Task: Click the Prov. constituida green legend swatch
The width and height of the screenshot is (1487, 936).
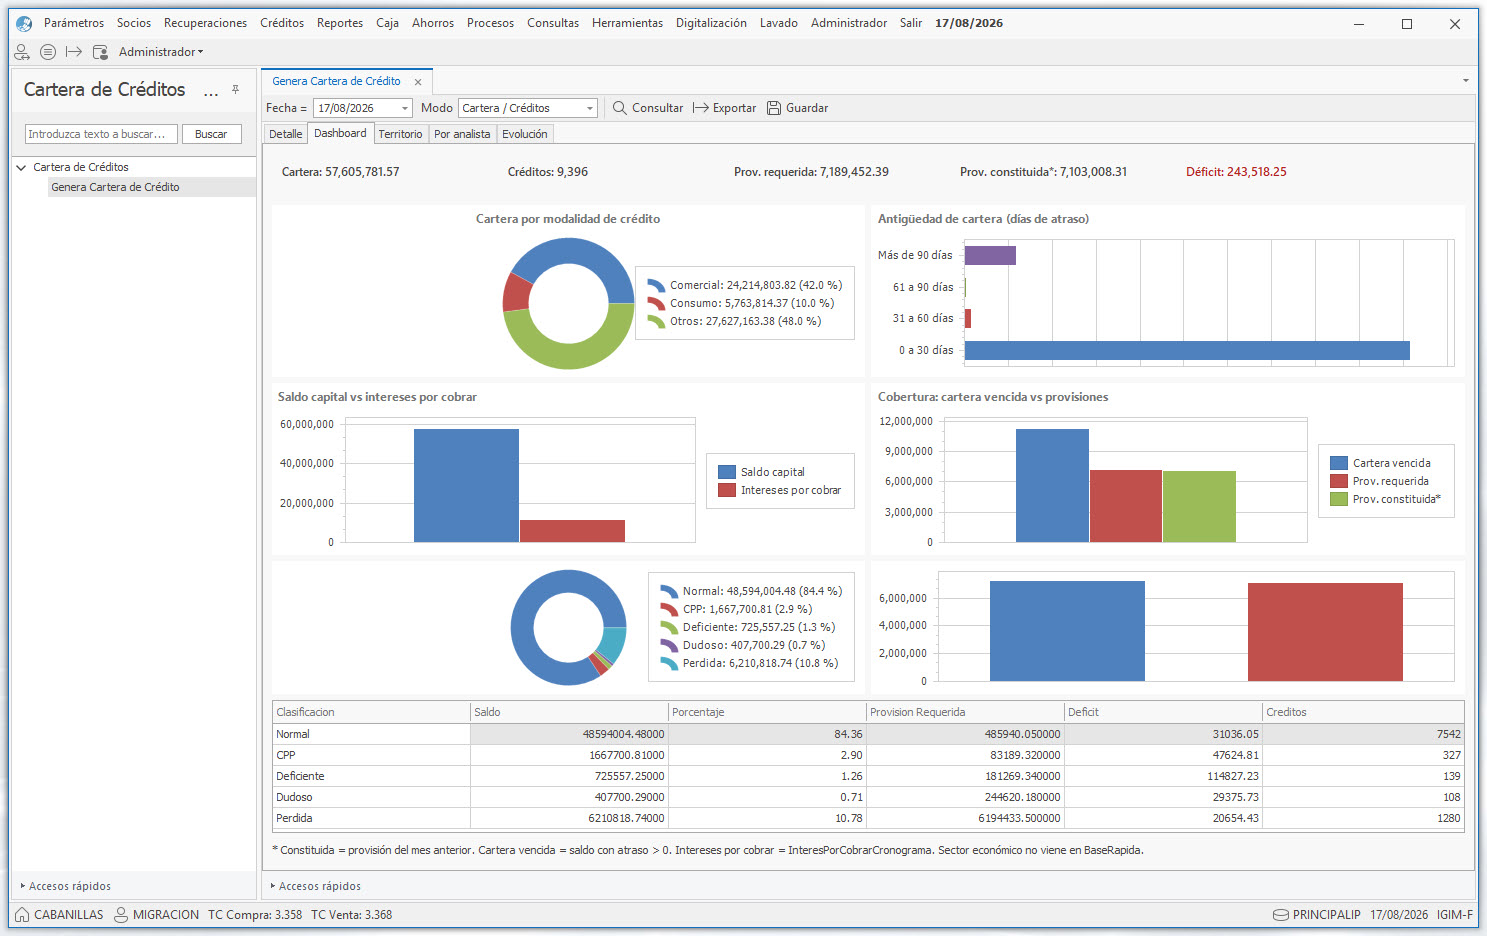Action: pos(1339,499)
